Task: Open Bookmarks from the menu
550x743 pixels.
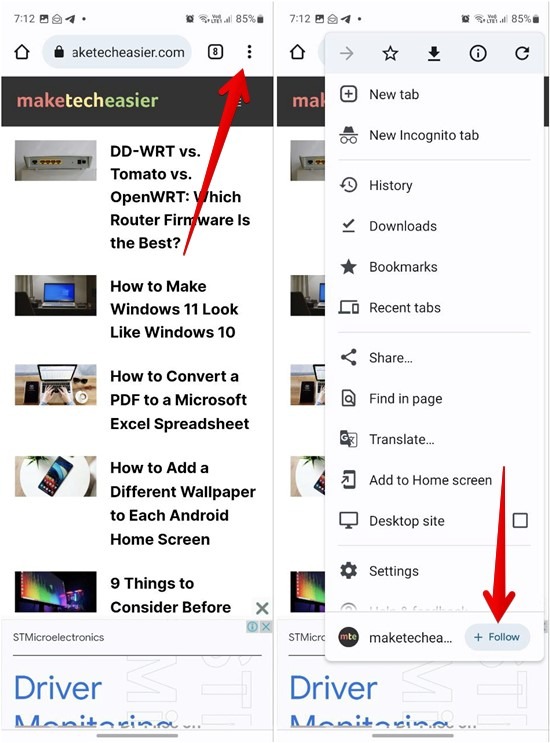Action: point(434,267)
